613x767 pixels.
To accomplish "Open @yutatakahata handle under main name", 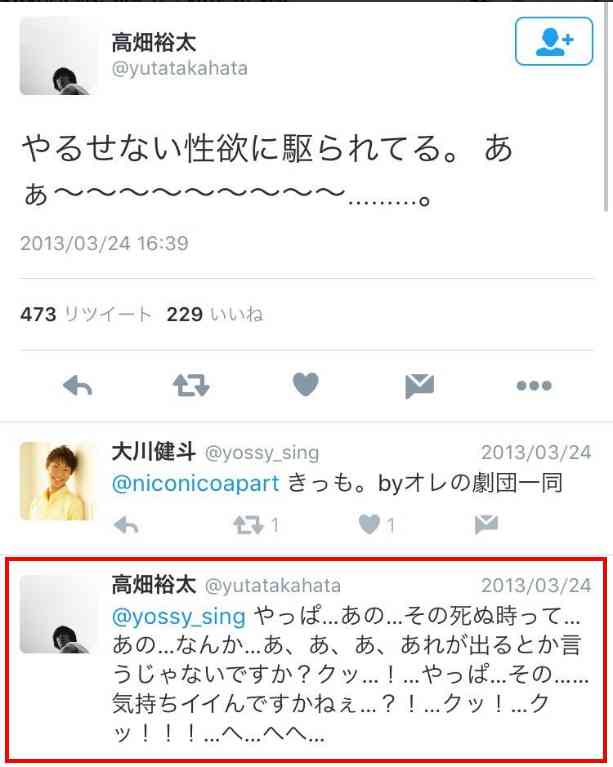I will 180,68.
